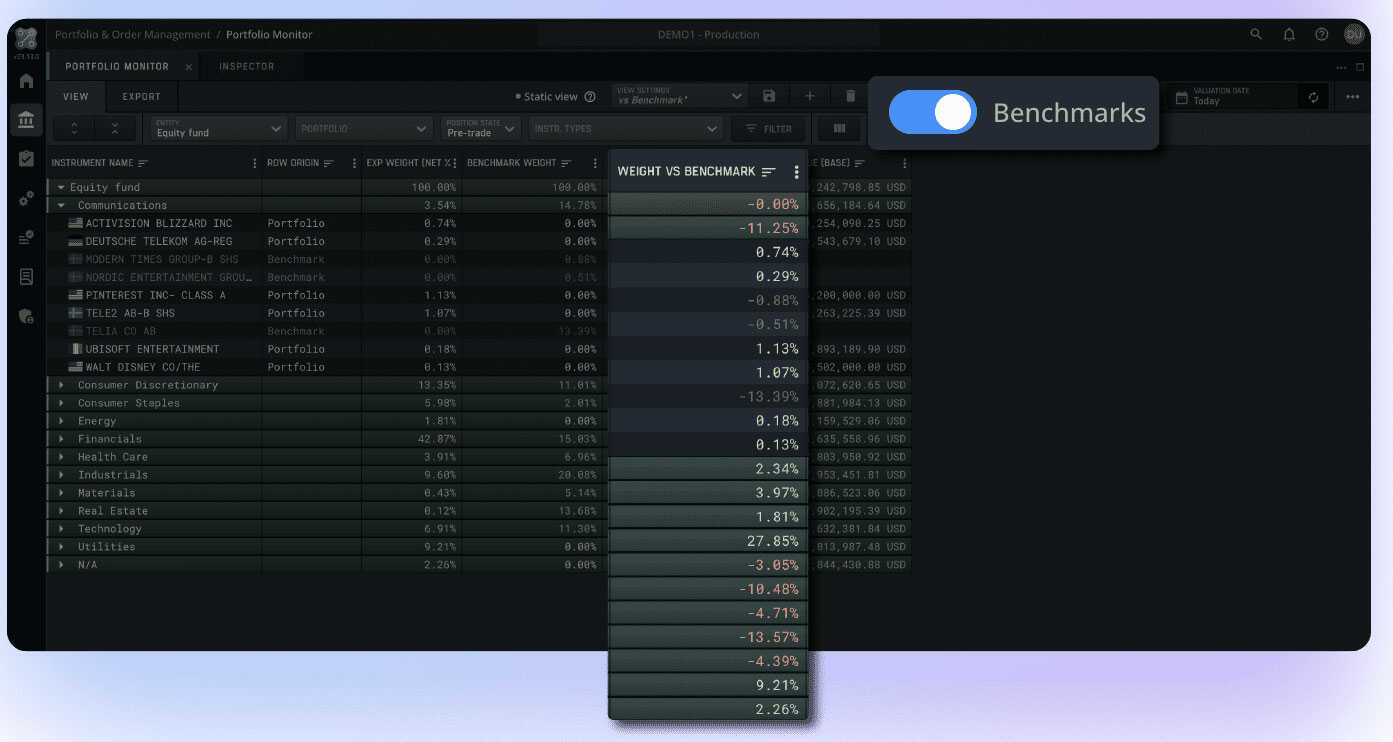Viewport: 1393px width, 742px height.
Task: Click the shield lock sidebar icon
Action: coord(26,316)
